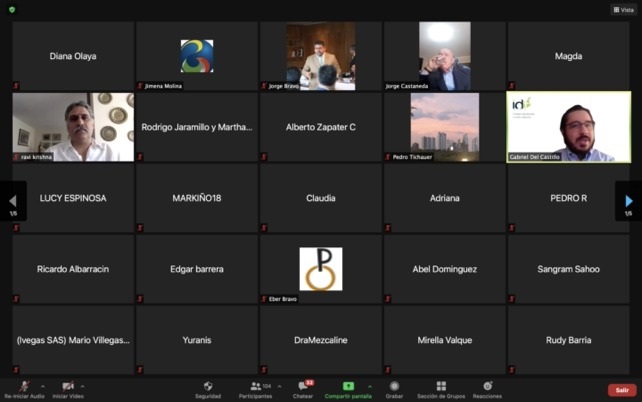The height and width of the screenshot is (402, 642).
Task: Click Rodrigo Jaramillo y Martha tile
Action: pyautogui.click(x=197, y=127)
